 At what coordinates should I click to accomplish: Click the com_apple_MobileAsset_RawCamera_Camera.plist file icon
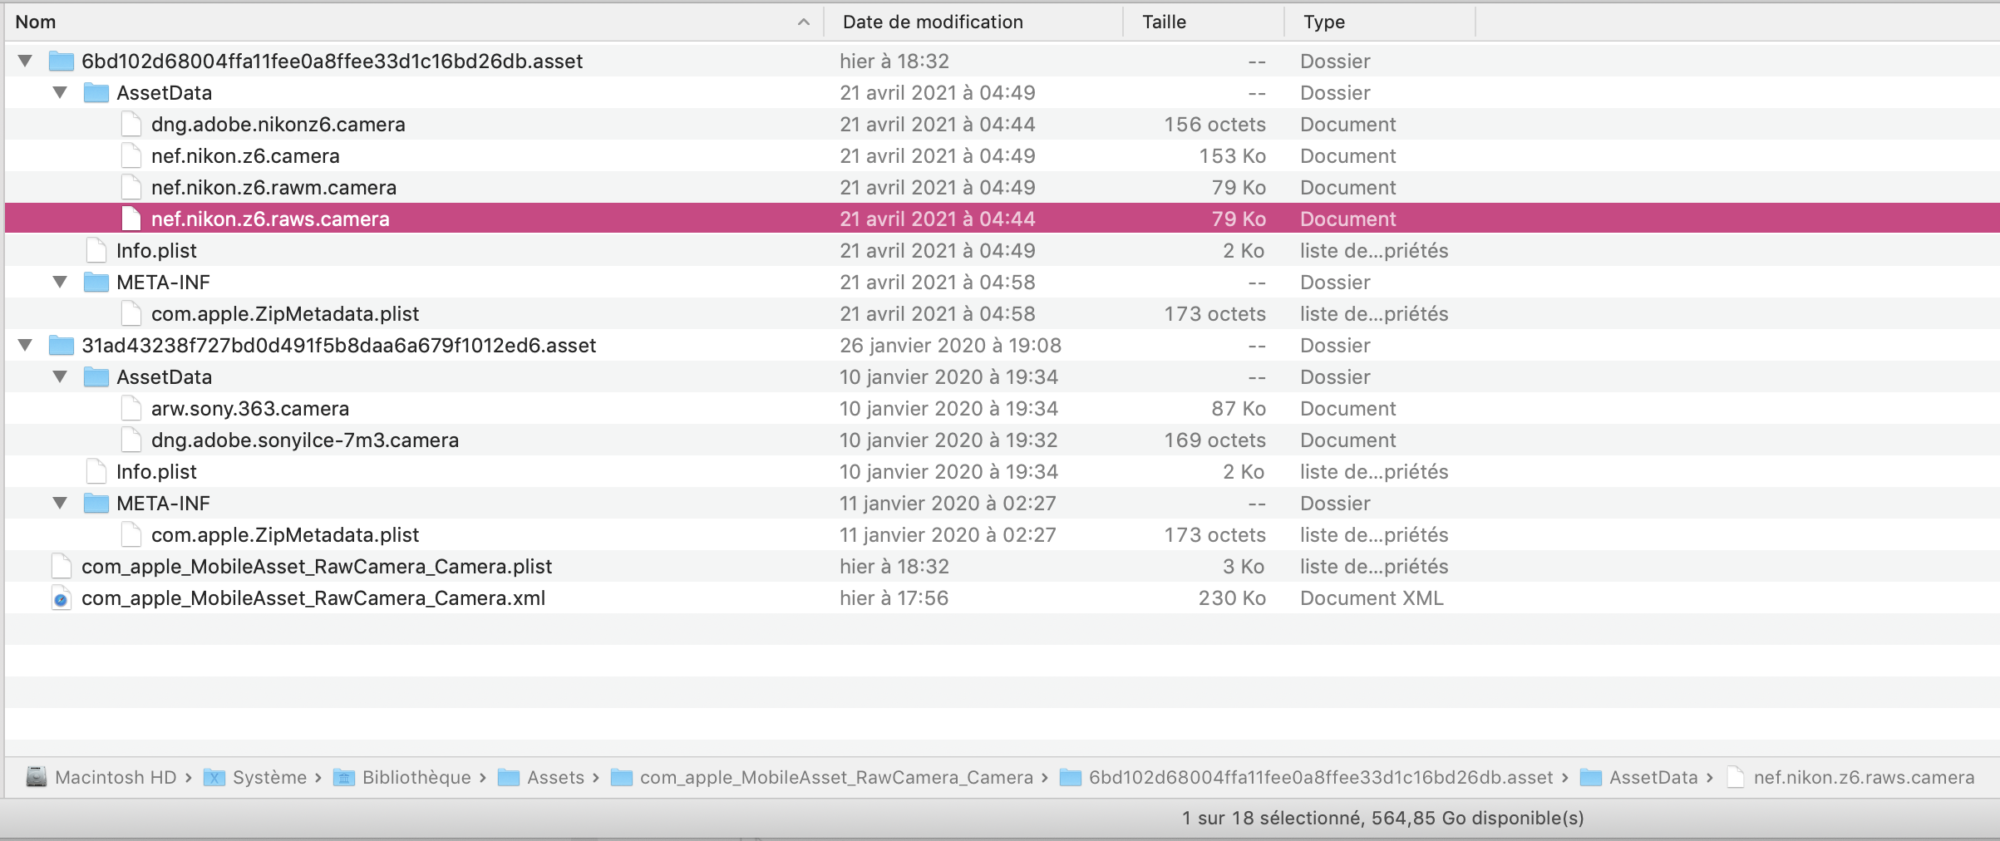click(x=61, y=566)
